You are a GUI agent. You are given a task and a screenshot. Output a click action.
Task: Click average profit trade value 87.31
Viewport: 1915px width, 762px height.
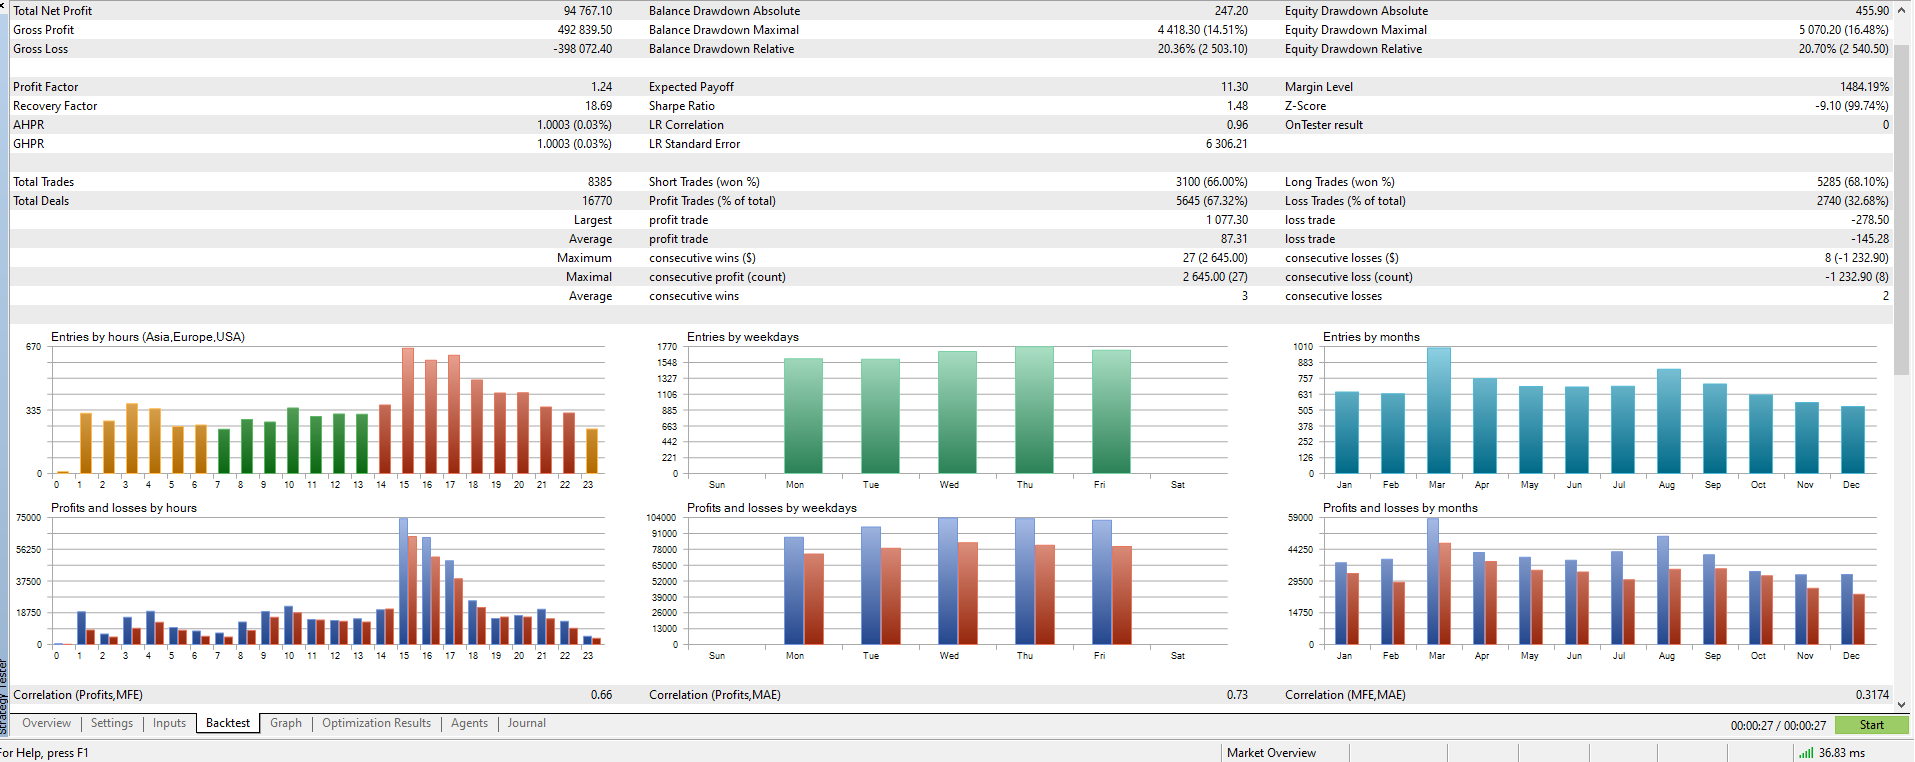(1234, 239)
